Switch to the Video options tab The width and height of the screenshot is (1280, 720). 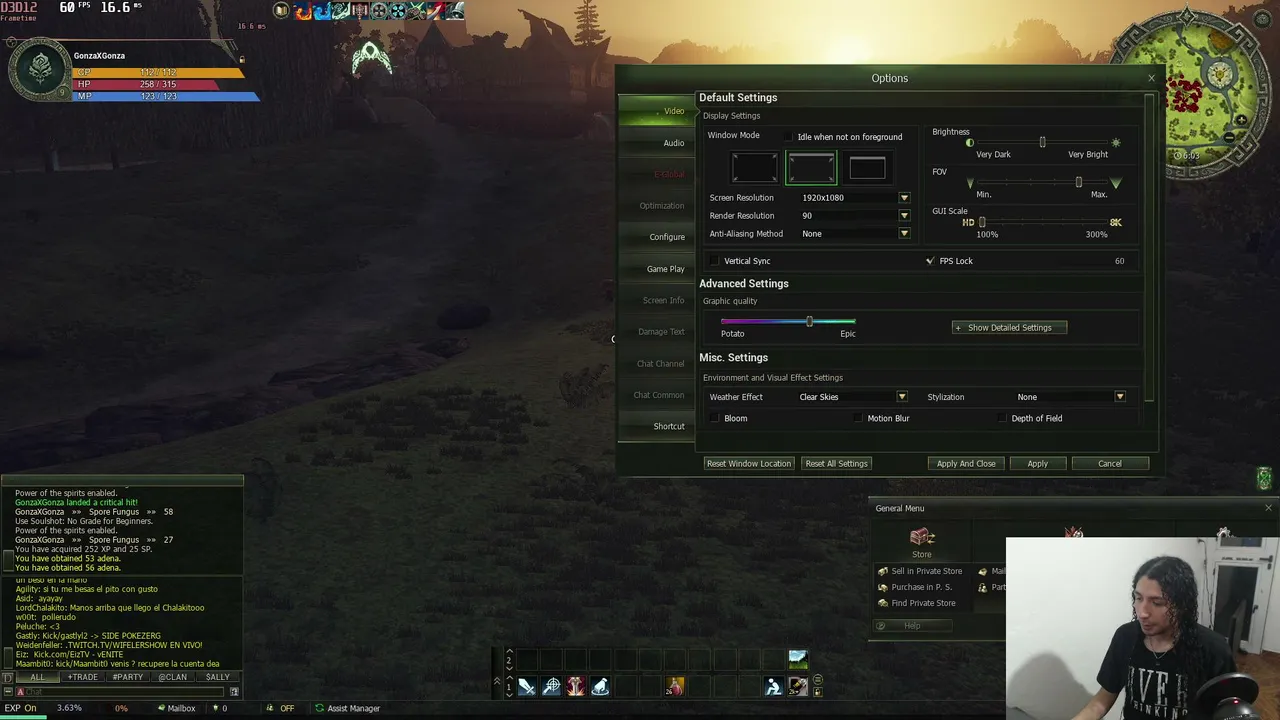pyautogui.click(x=658, y=111)
